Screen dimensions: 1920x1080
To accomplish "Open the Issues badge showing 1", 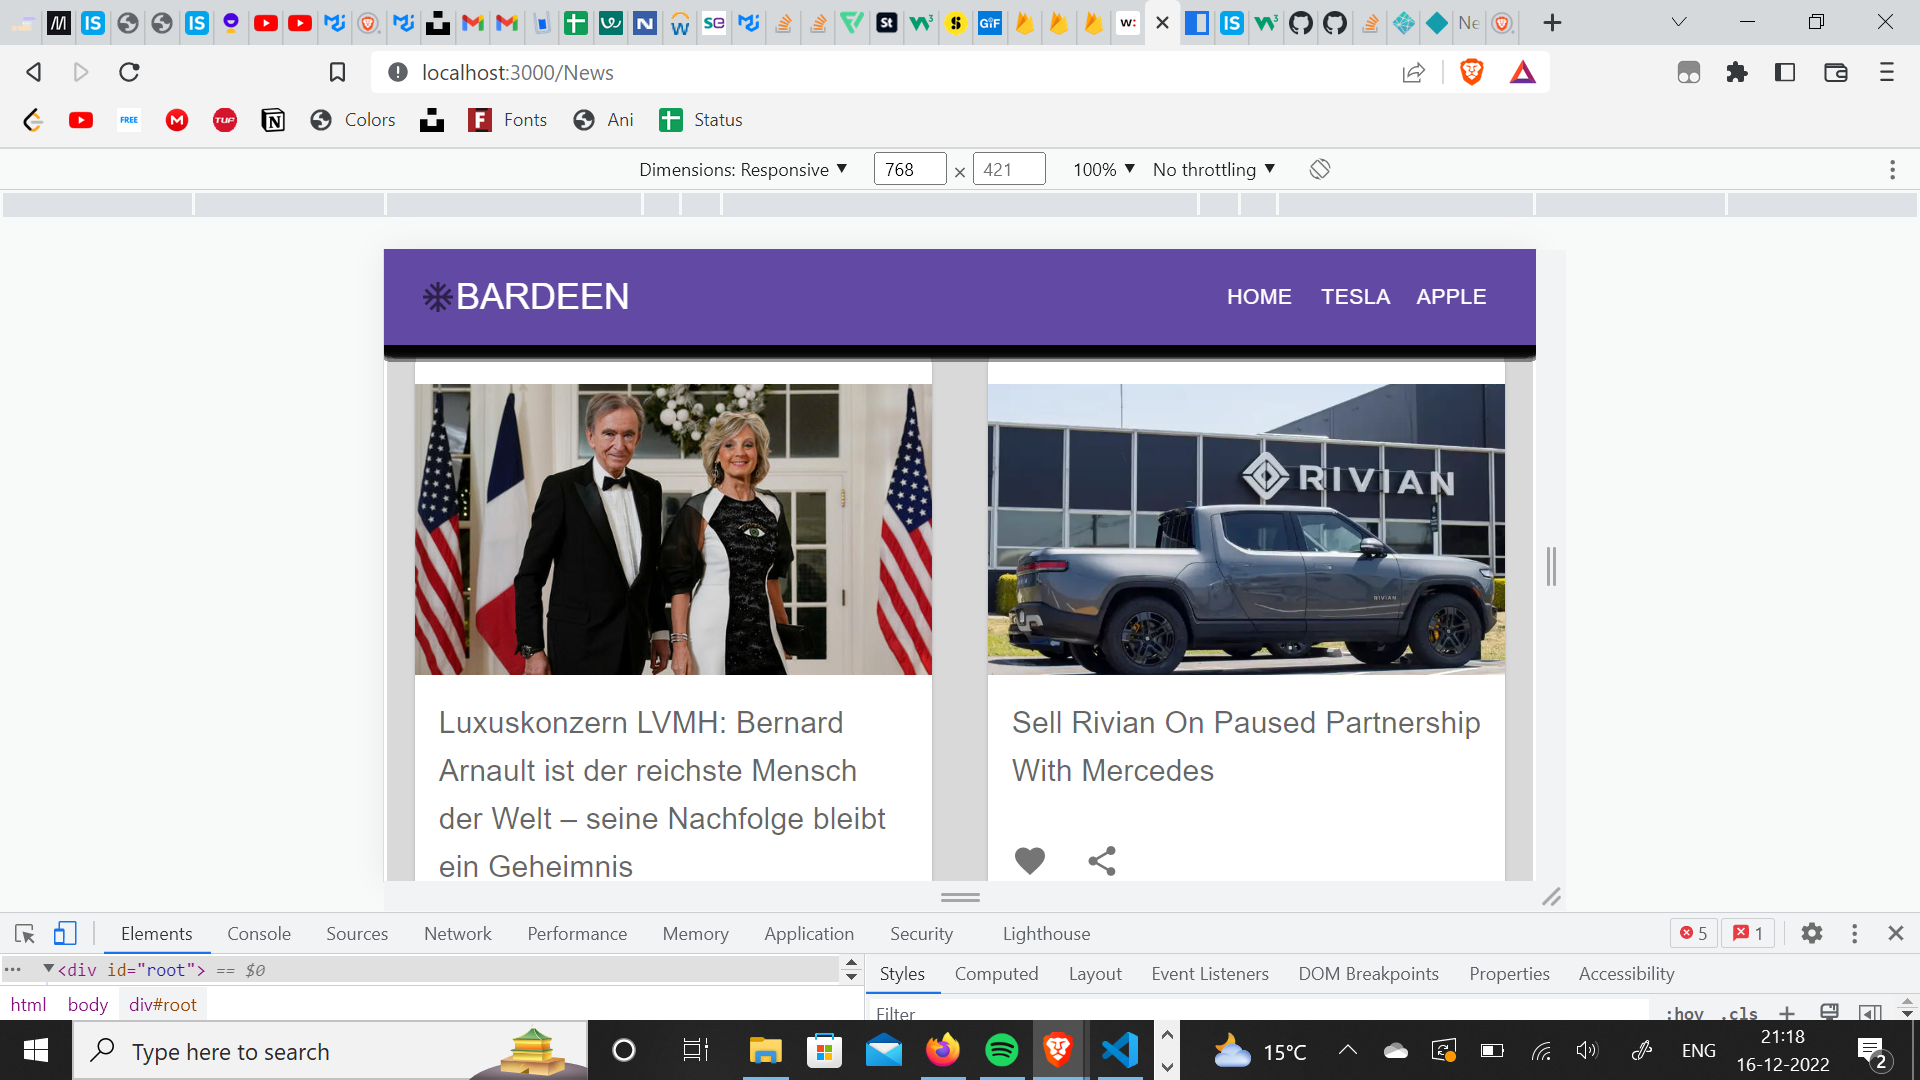I will tap(1748, 933).
